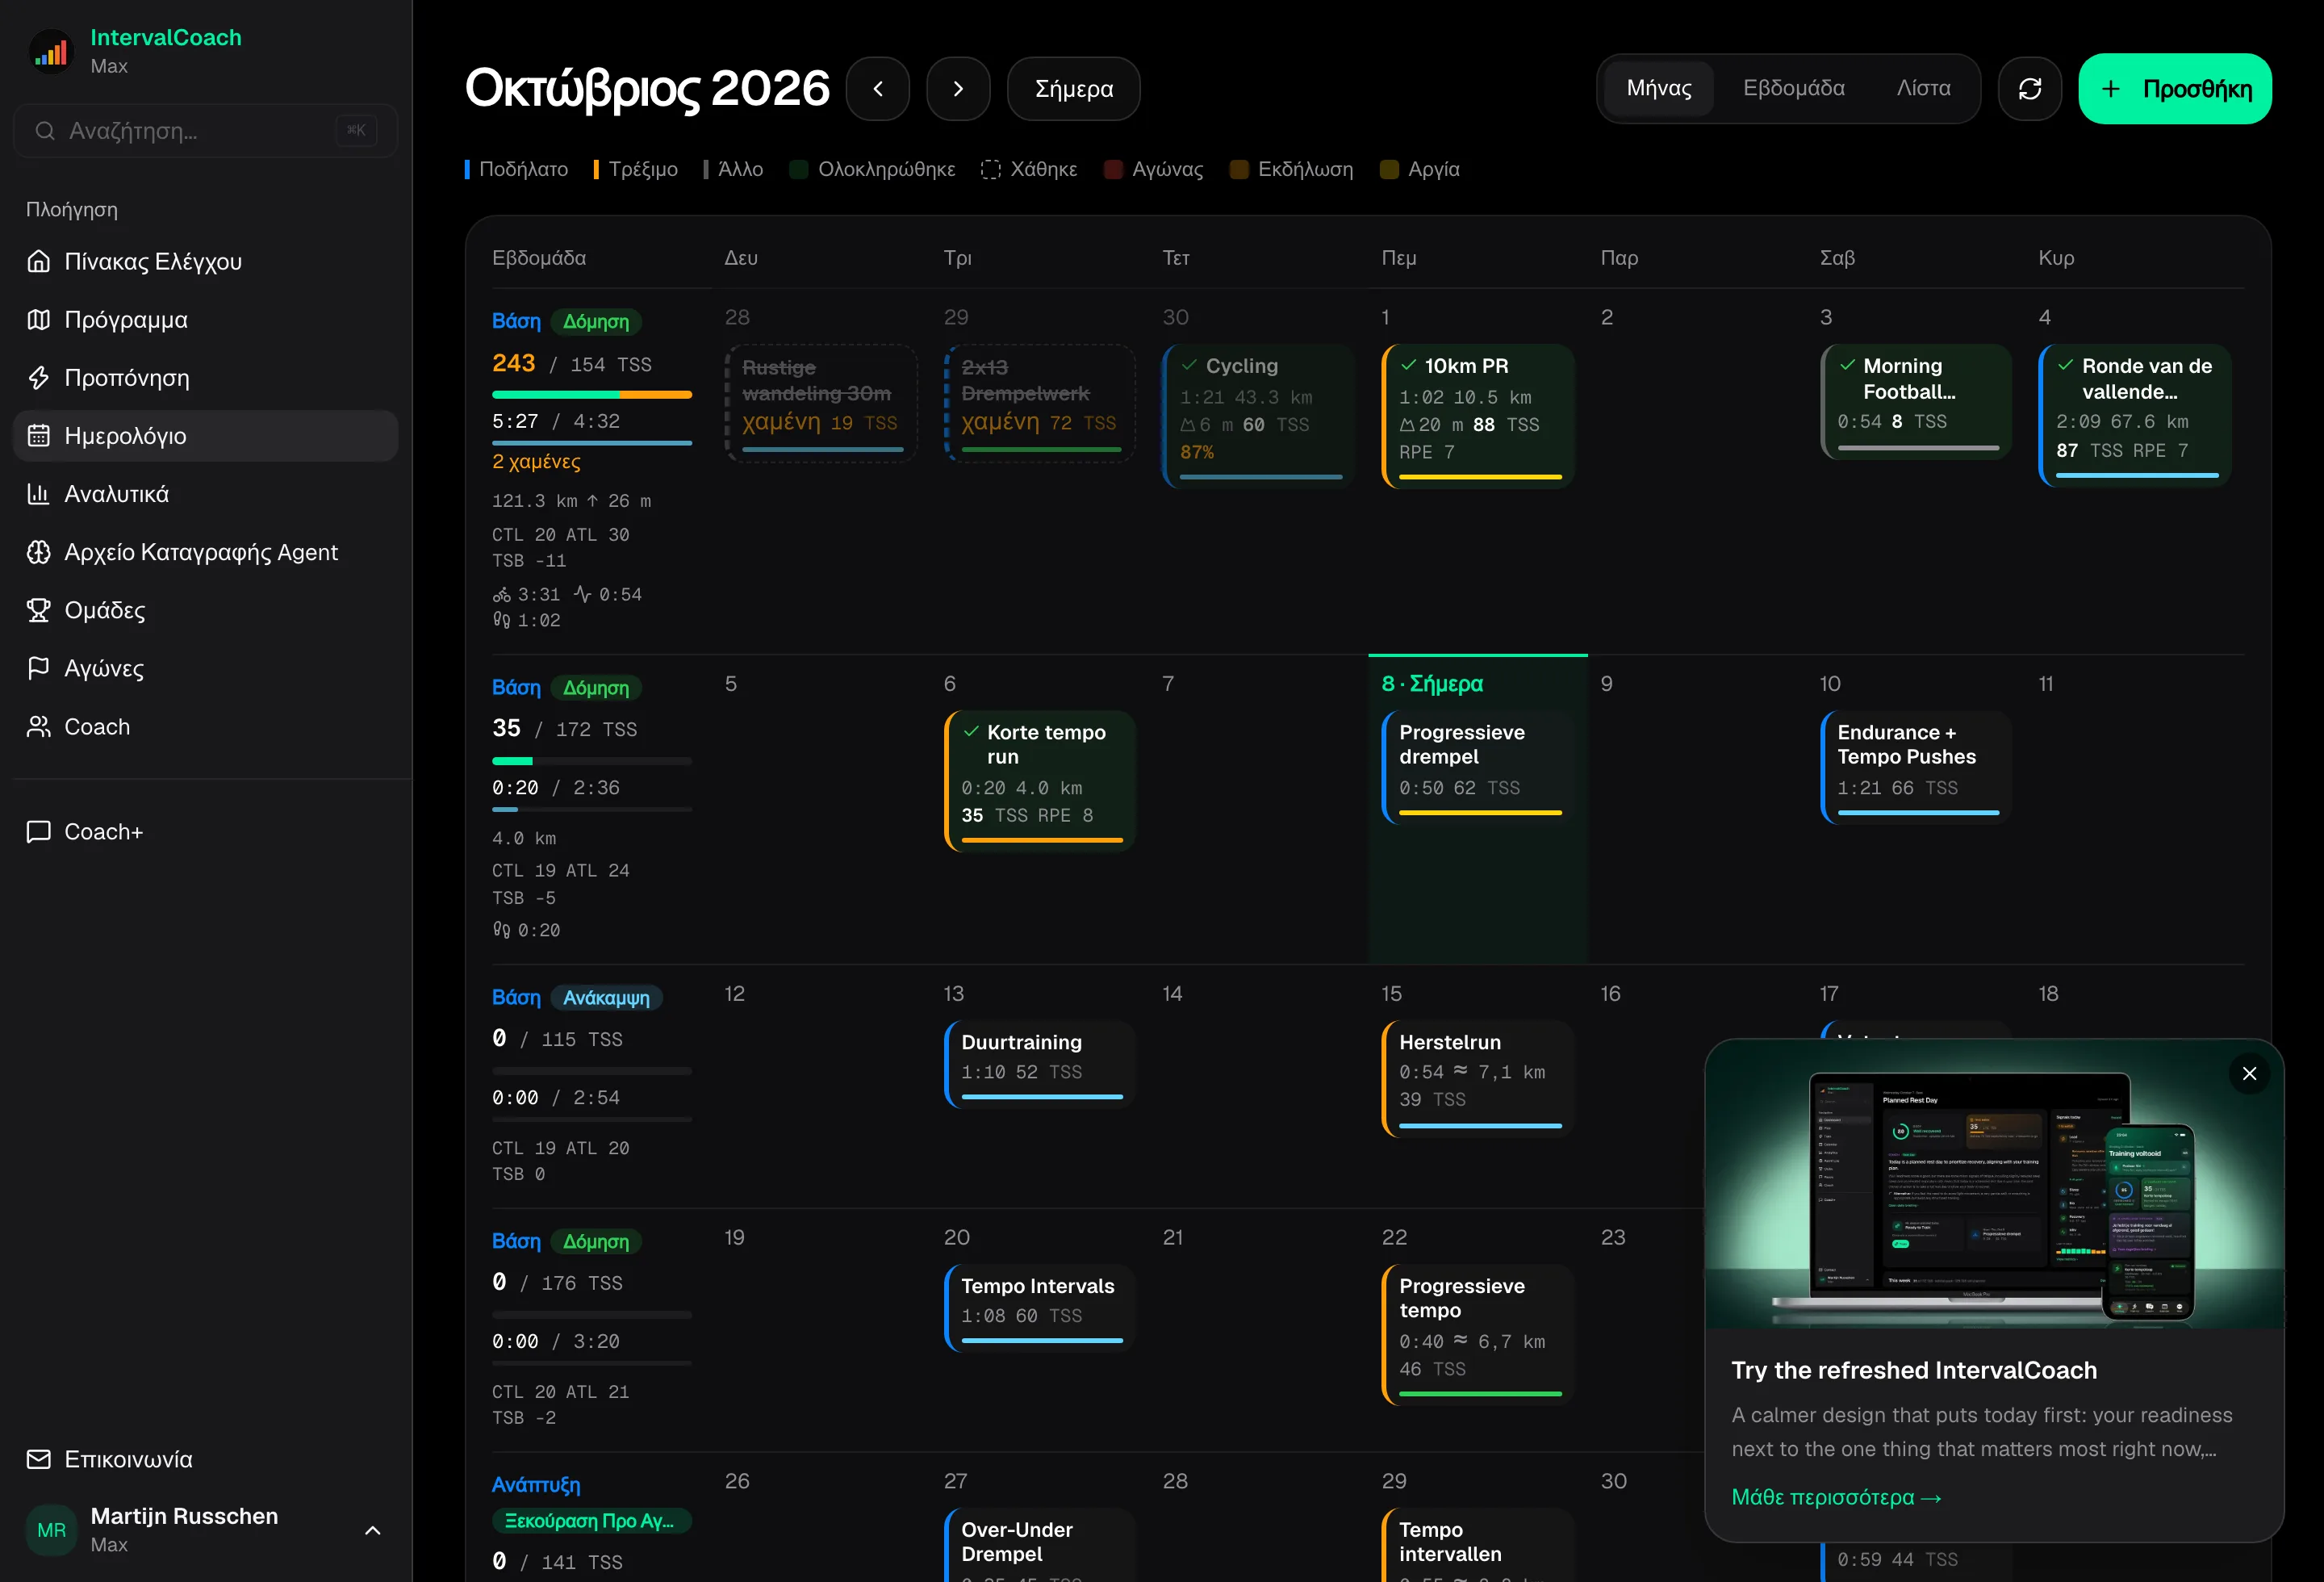The height and width of the screenshot is (1582, 2324).
Task: Click the Coach people icon
Action: [39, 726]
